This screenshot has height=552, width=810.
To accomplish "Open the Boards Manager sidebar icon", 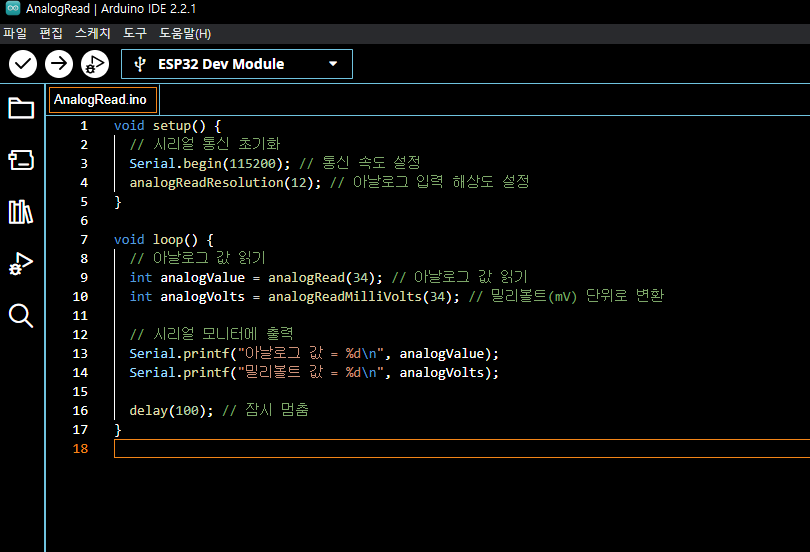I will coord(21,160).
